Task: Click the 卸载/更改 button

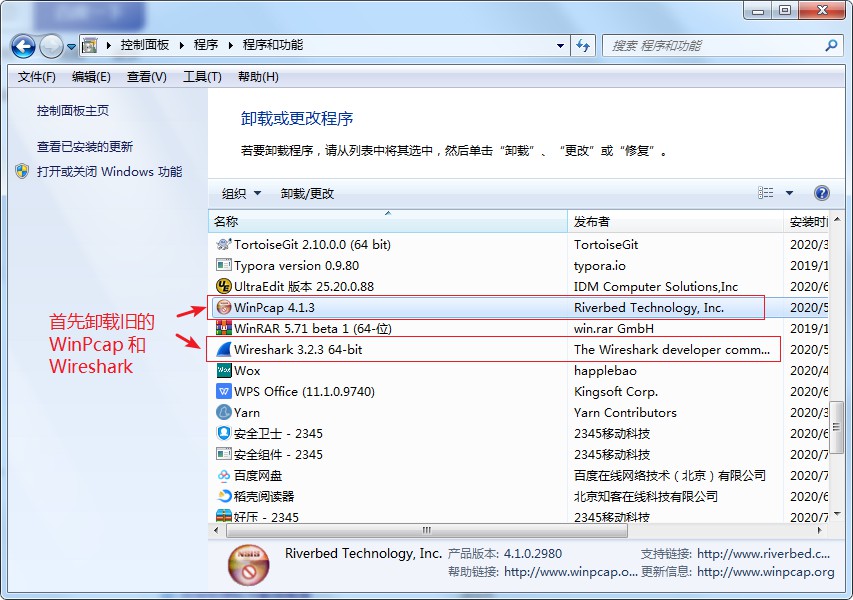Action: 307,193
